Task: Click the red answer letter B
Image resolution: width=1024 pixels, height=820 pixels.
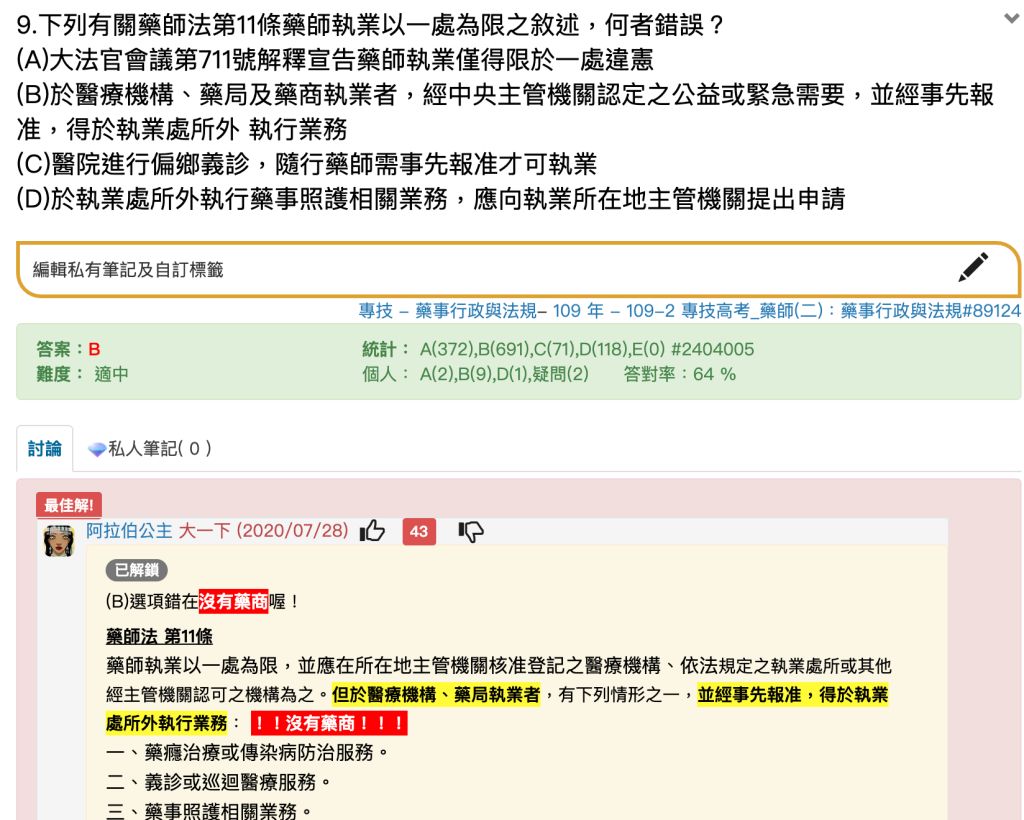Action: coord(94,349)
